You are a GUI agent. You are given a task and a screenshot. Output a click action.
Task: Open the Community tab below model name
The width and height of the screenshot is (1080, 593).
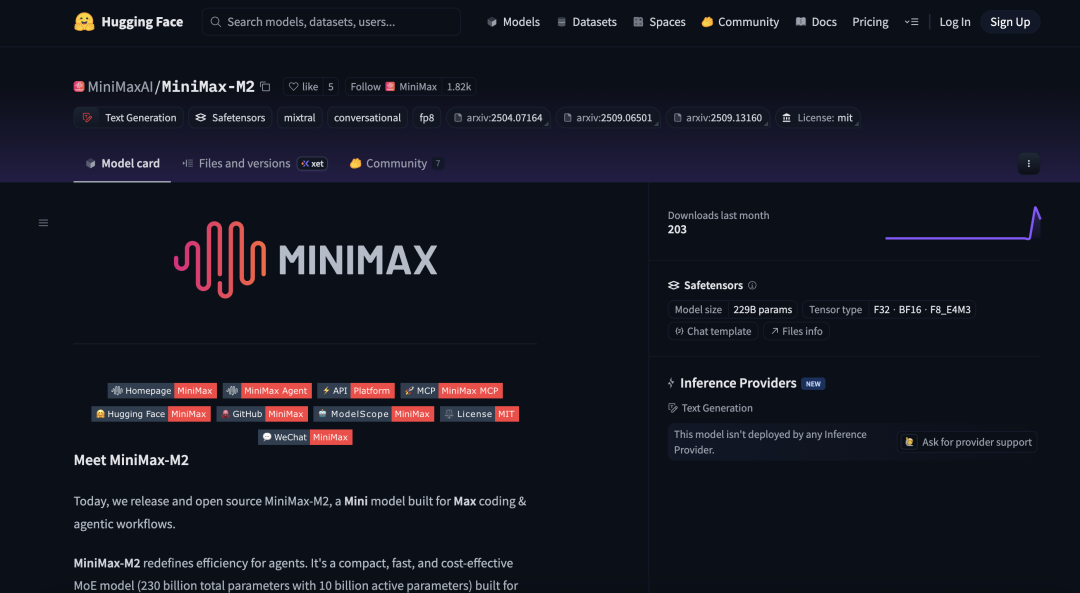click(x=396, y=164)
